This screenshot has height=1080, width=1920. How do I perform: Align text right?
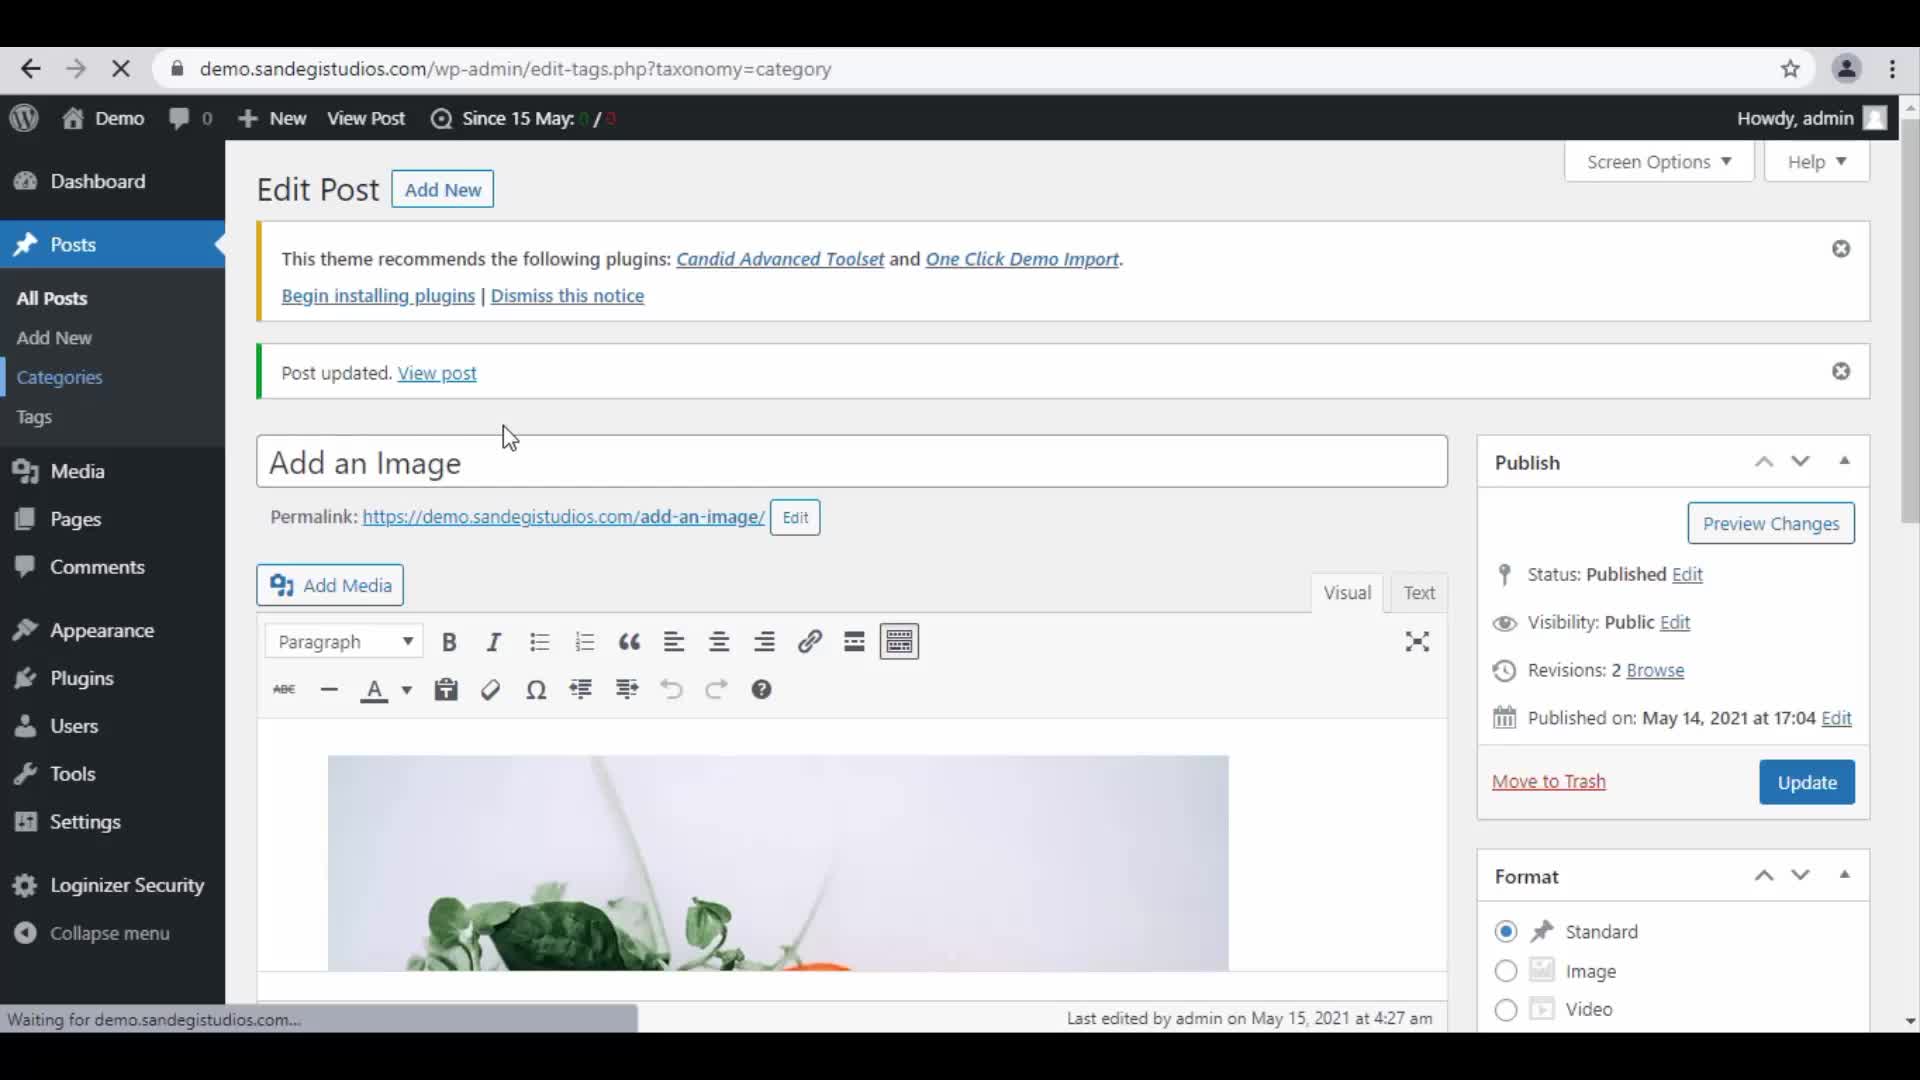764,642
